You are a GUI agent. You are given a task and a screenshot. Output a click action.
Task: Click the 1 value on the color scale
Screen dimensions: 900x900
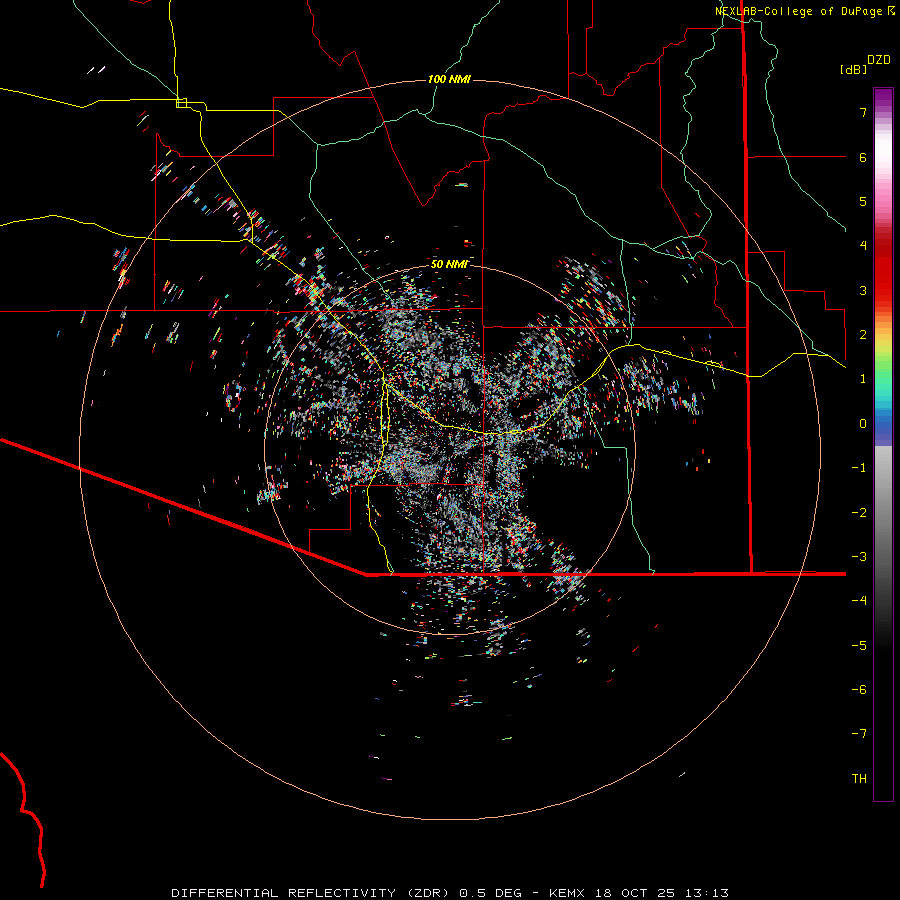tap(862, 379)
